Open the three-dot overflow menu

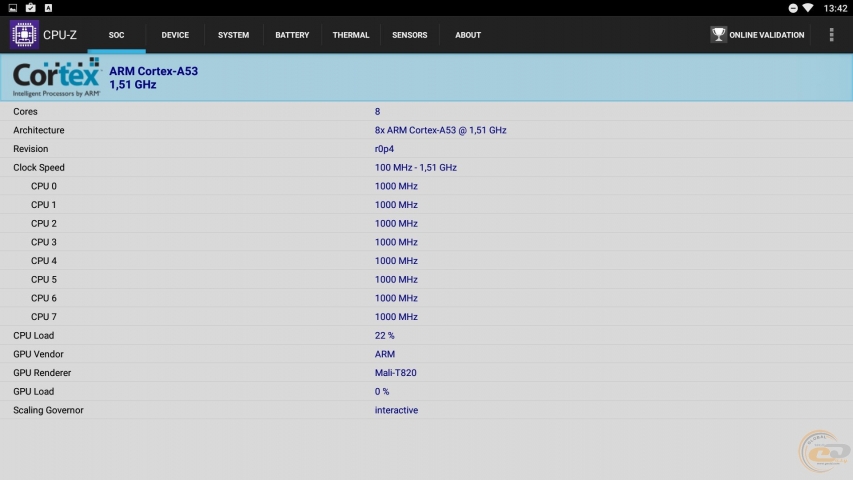point(831,35)
